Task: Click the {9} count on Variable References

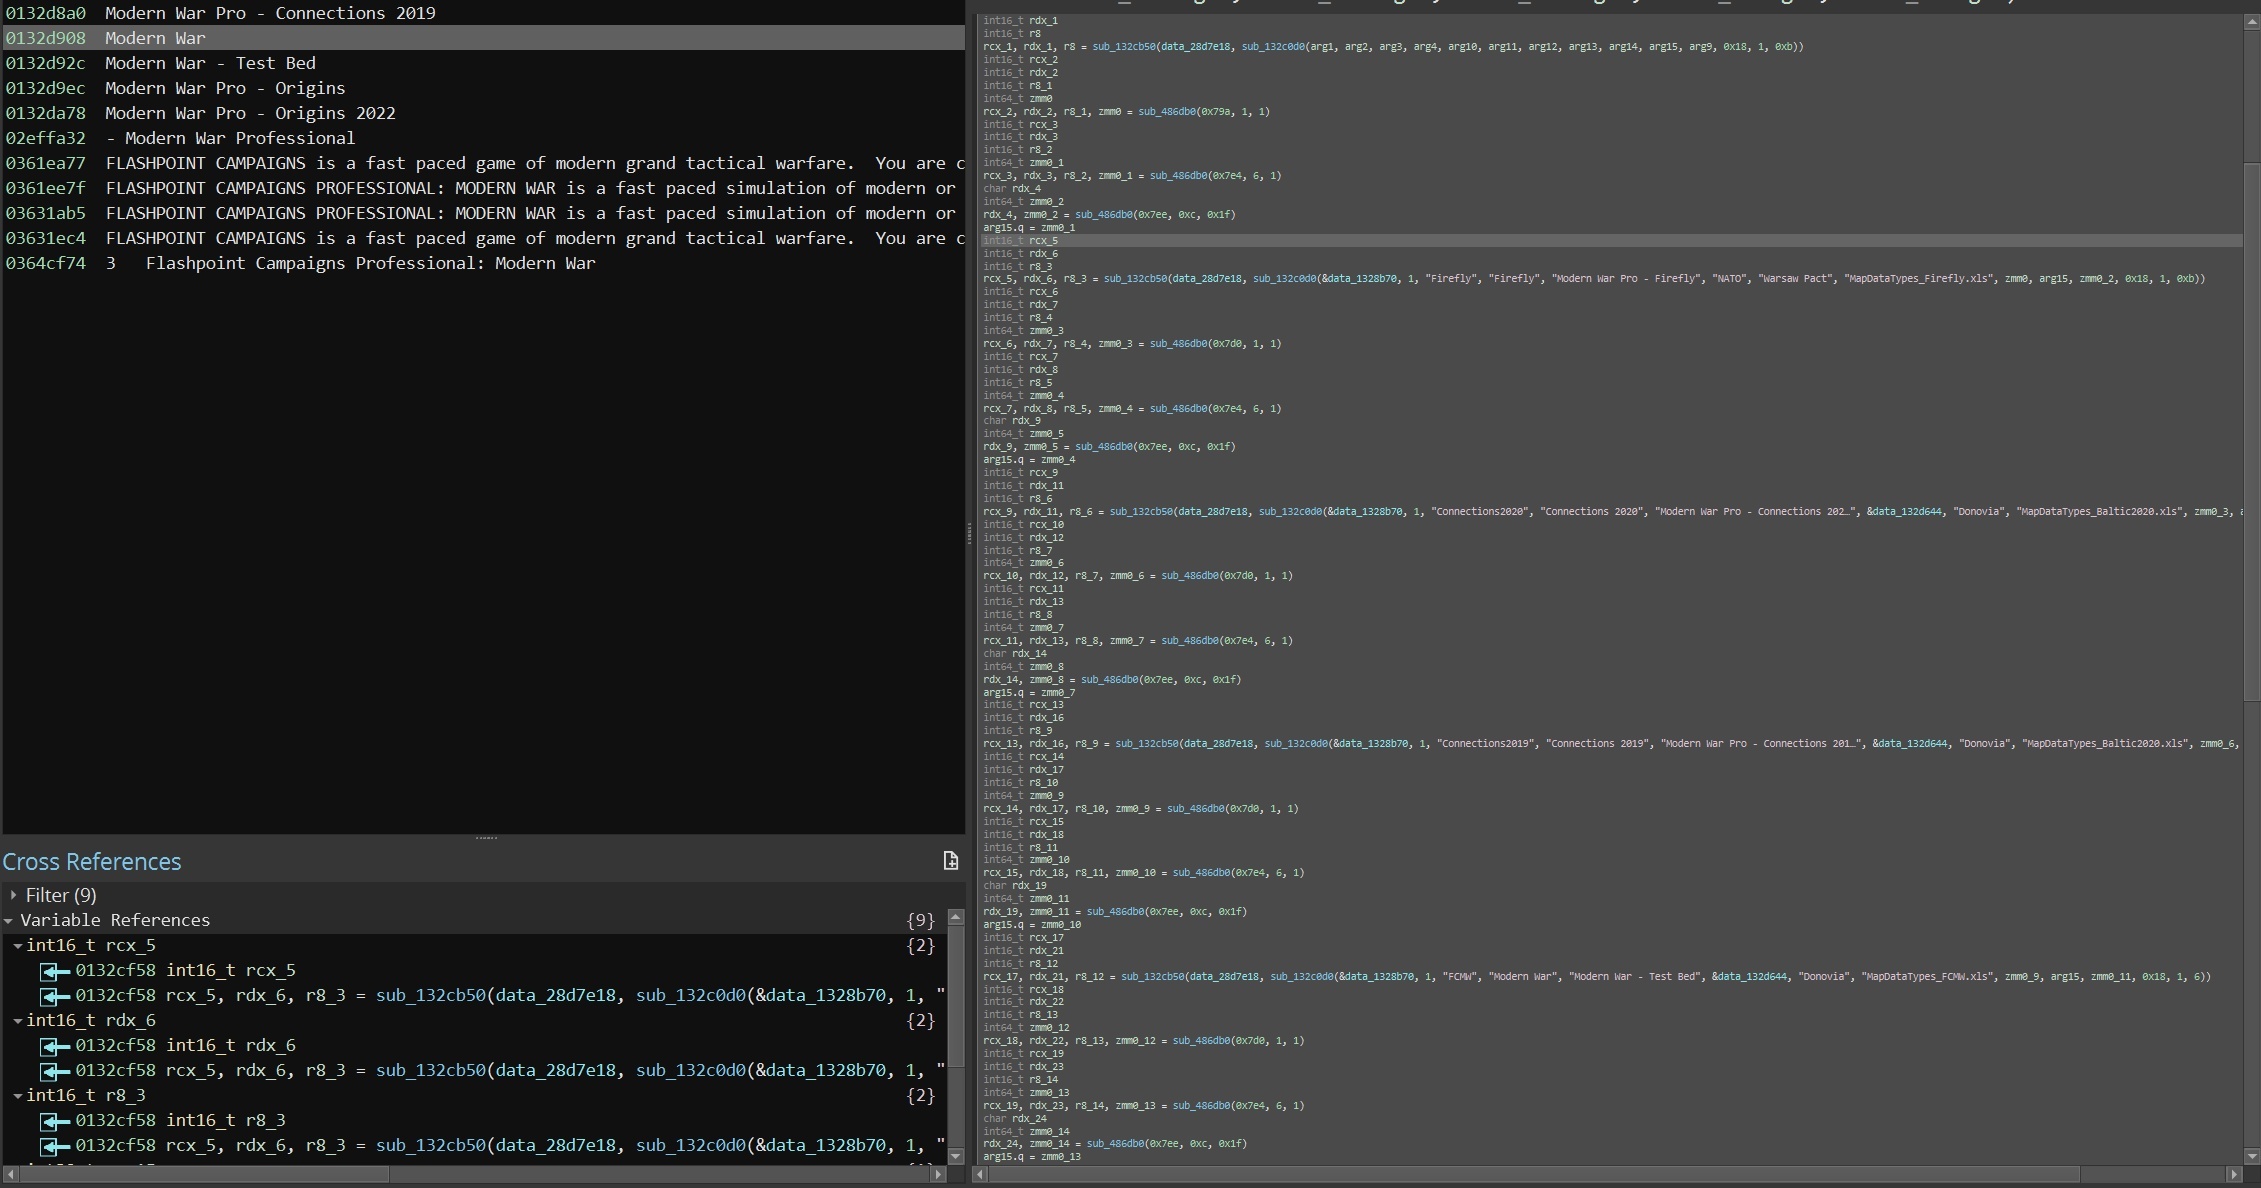Action: click(920, 920)
